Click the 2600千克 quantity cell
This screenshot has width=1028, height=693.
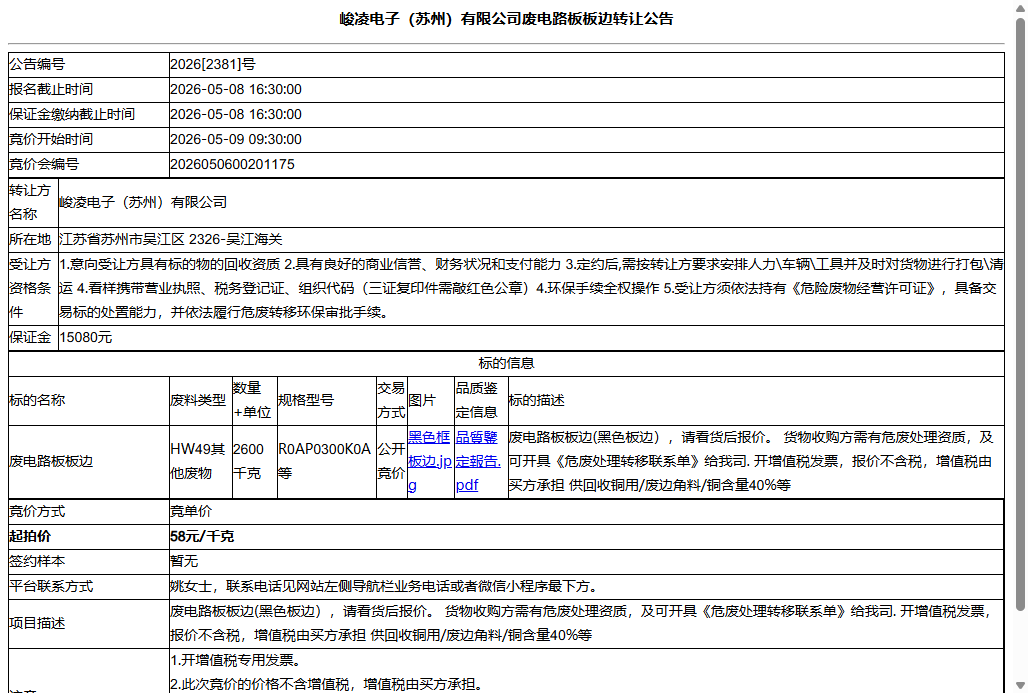[x=254, y=462]
